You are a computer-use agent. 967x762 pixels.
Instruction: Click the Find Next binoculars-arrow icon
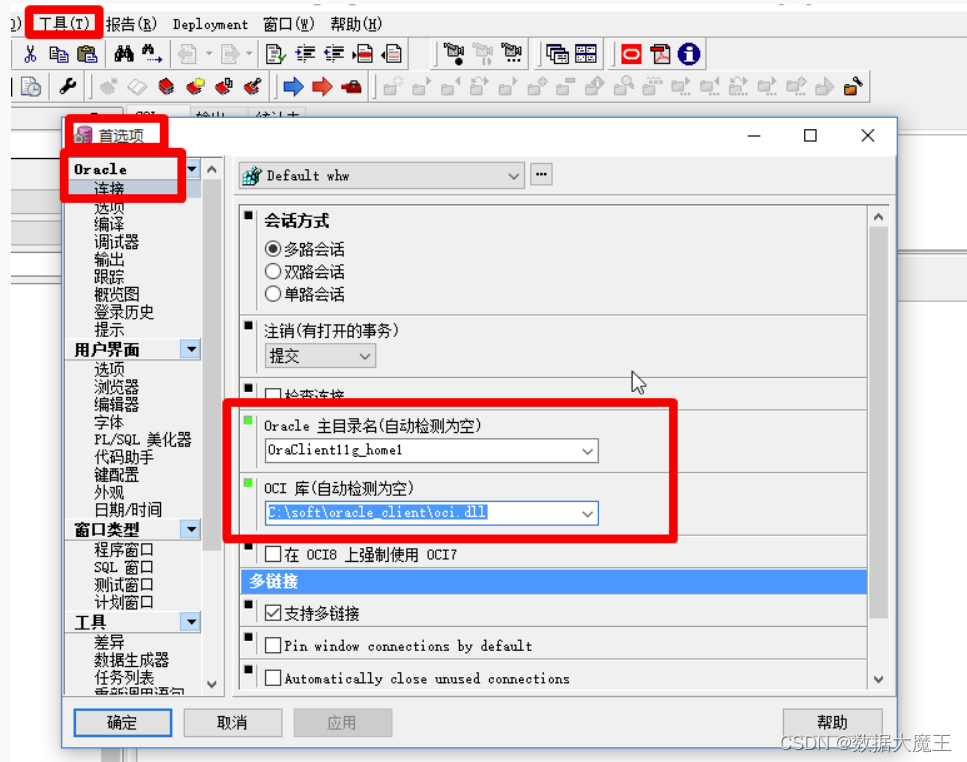pyautogui.click(x=152, y=55)
